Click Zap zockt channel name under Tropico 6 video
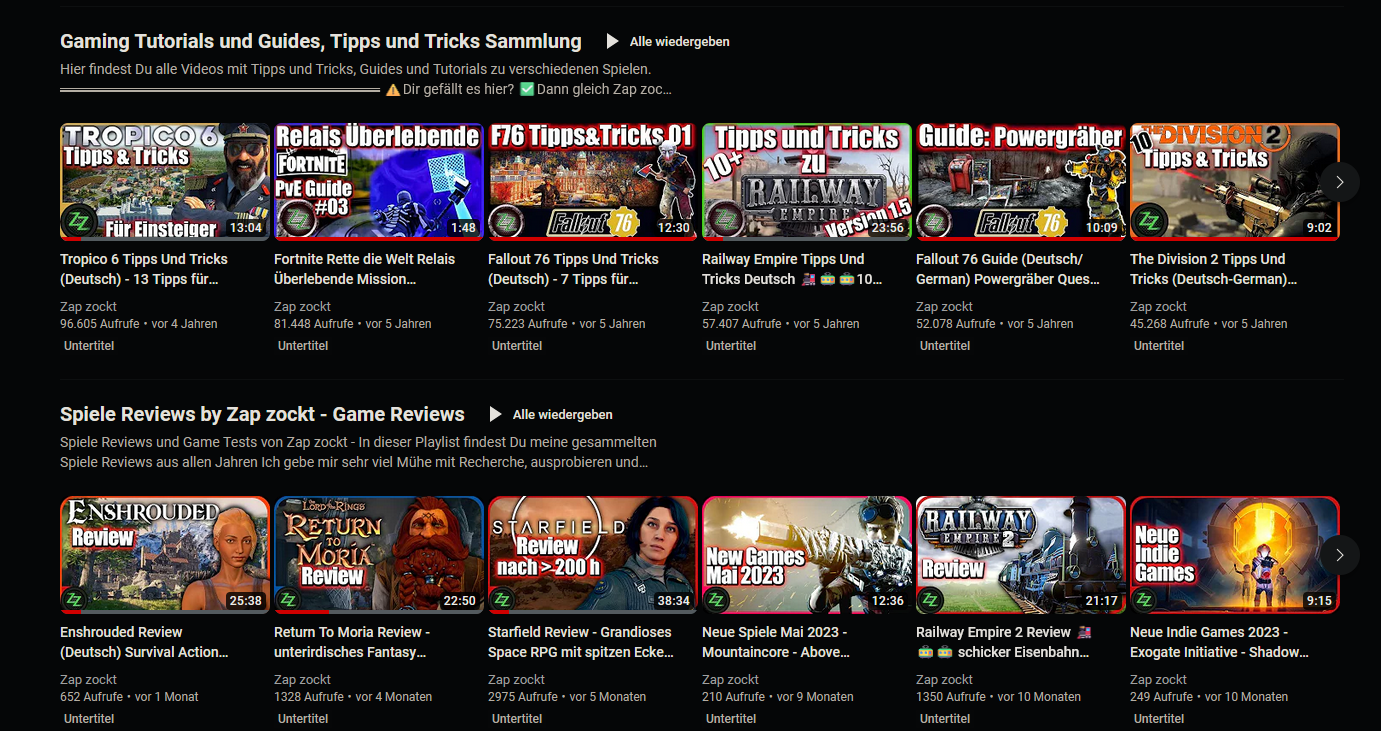 coord(88,307)
